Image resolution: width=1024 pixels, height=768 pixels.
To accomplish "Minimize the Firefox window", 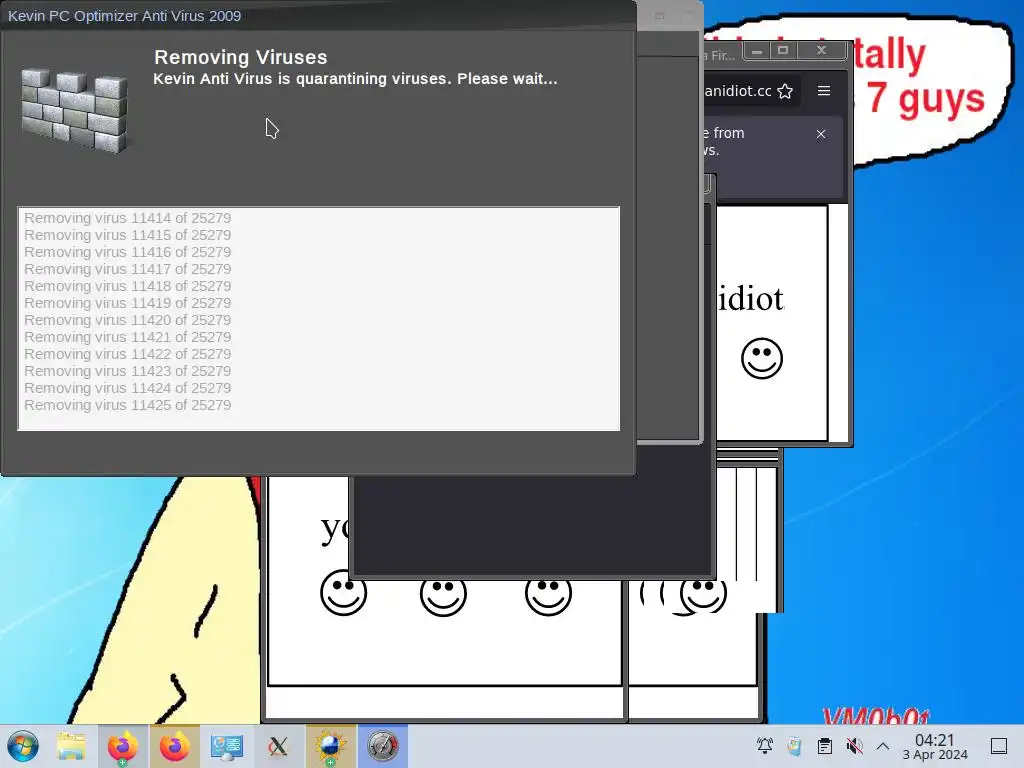I will 757,50.
